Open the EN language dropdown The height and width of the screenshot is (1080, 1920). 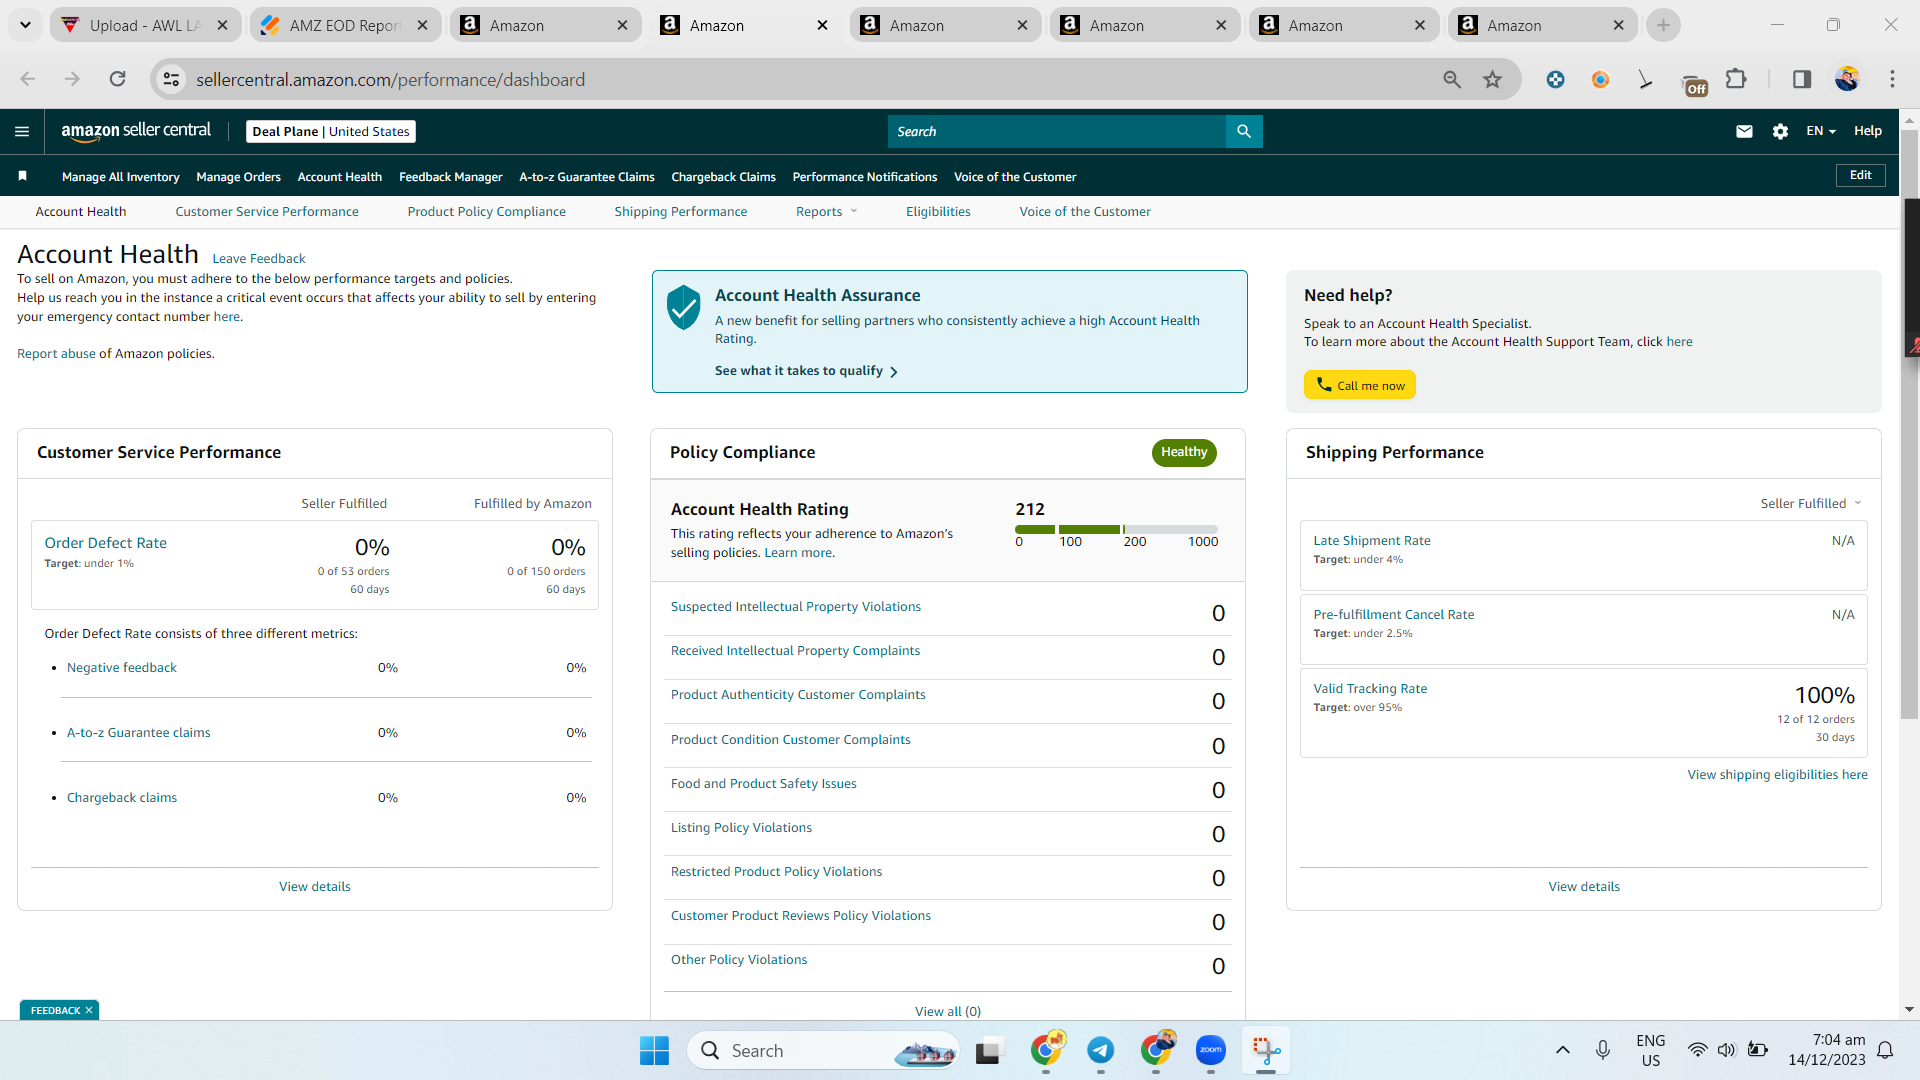[x=1821, y=131]
